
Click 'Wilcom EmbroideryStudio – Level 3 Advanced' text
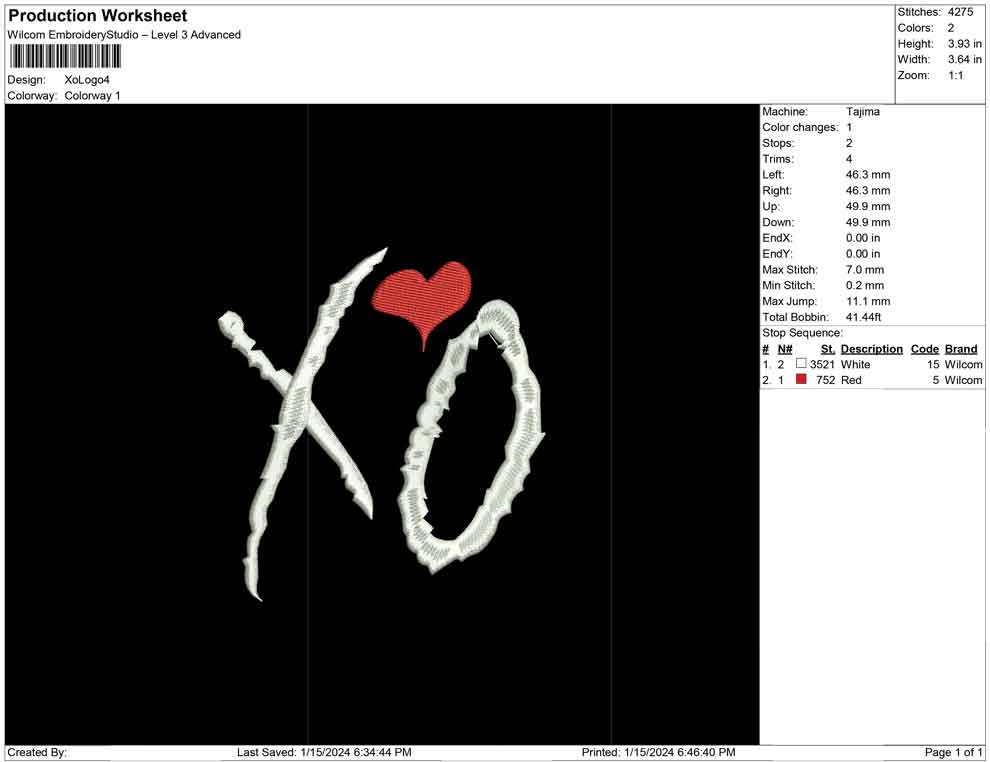pyautogui.click(x=124, y=35)
